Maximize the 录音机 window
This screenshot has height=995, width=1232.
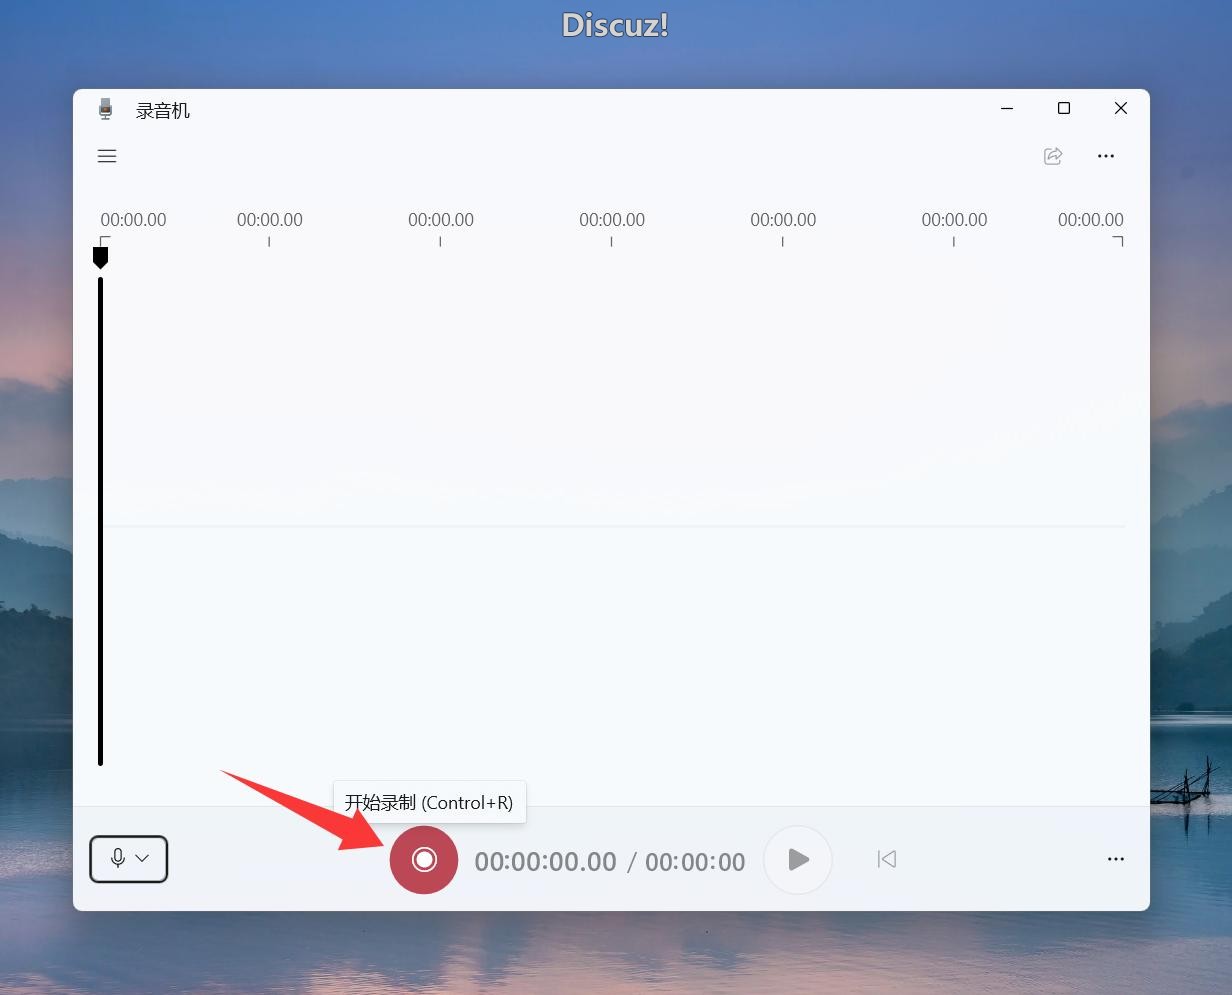pyautogui.click(x=1064, y=108)
